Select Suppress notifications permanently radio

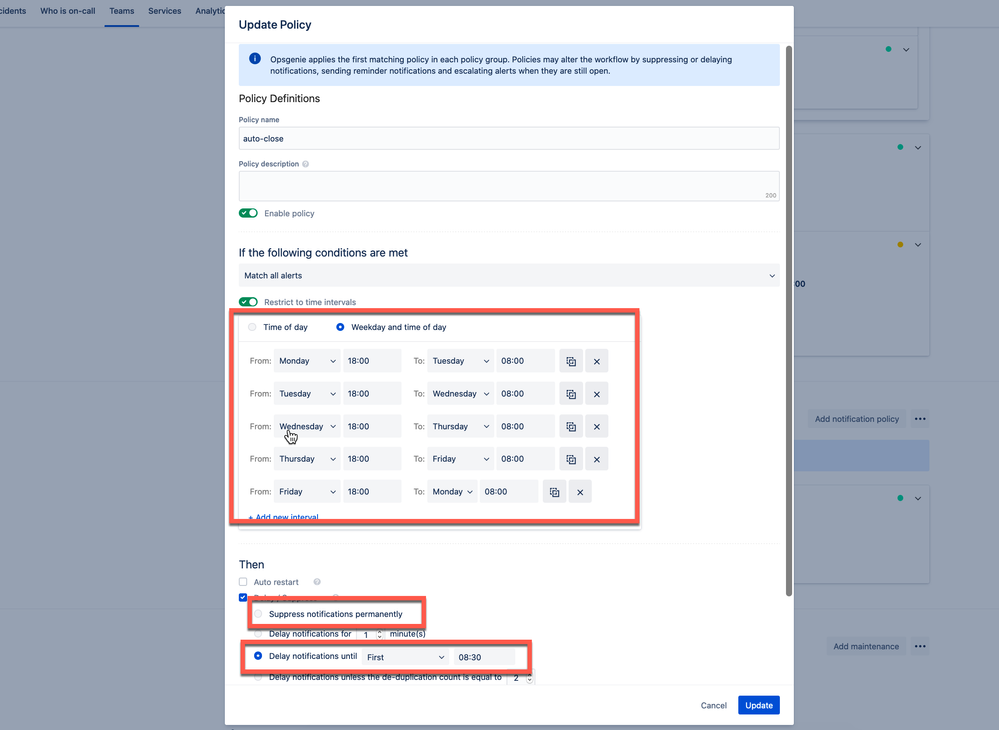pos(258,614)
